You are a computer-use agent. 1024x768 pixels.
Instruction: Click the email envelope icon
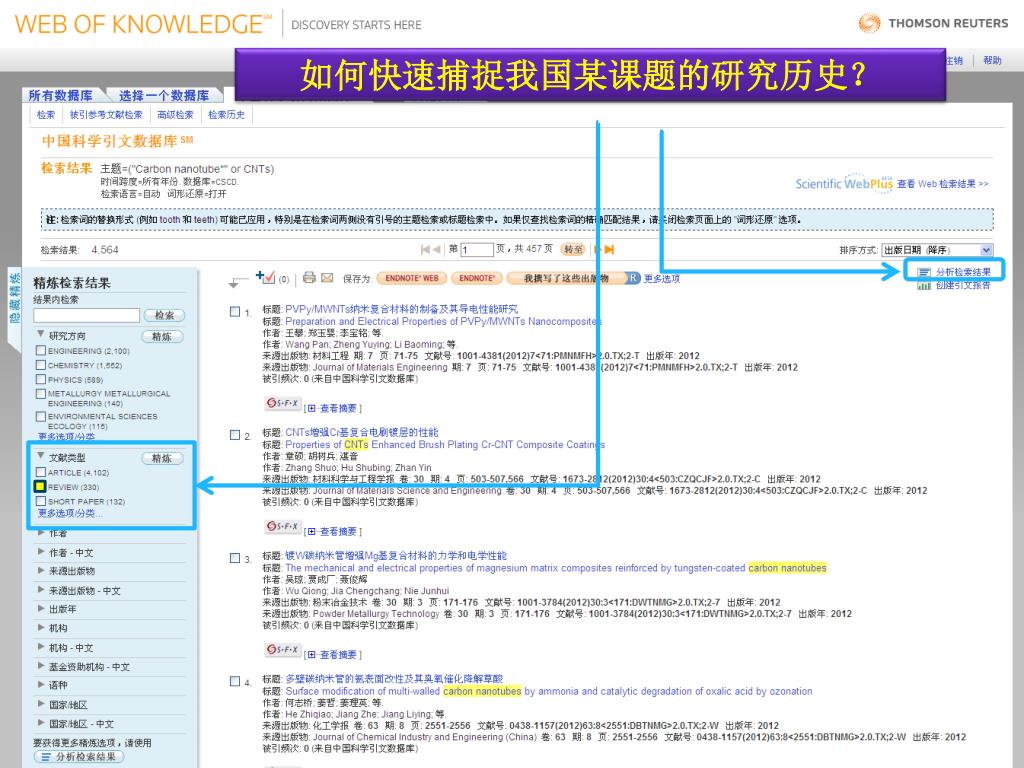click(326, 278)
